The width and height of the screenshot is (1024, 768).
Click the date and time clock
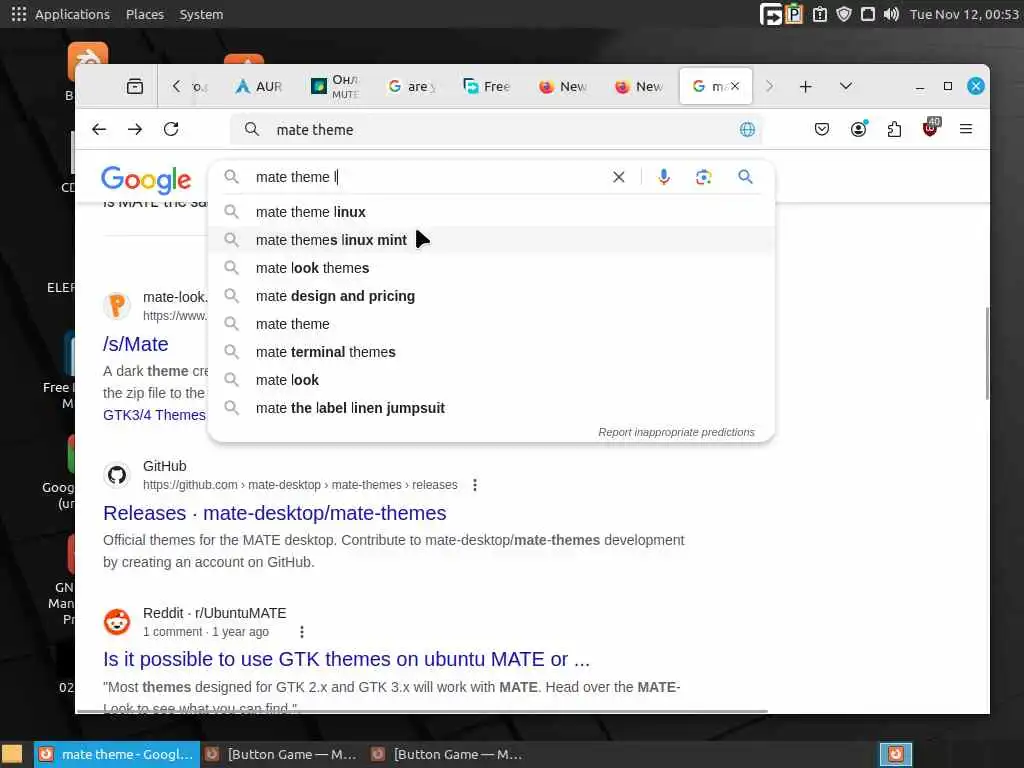click(x=964, y=14)
